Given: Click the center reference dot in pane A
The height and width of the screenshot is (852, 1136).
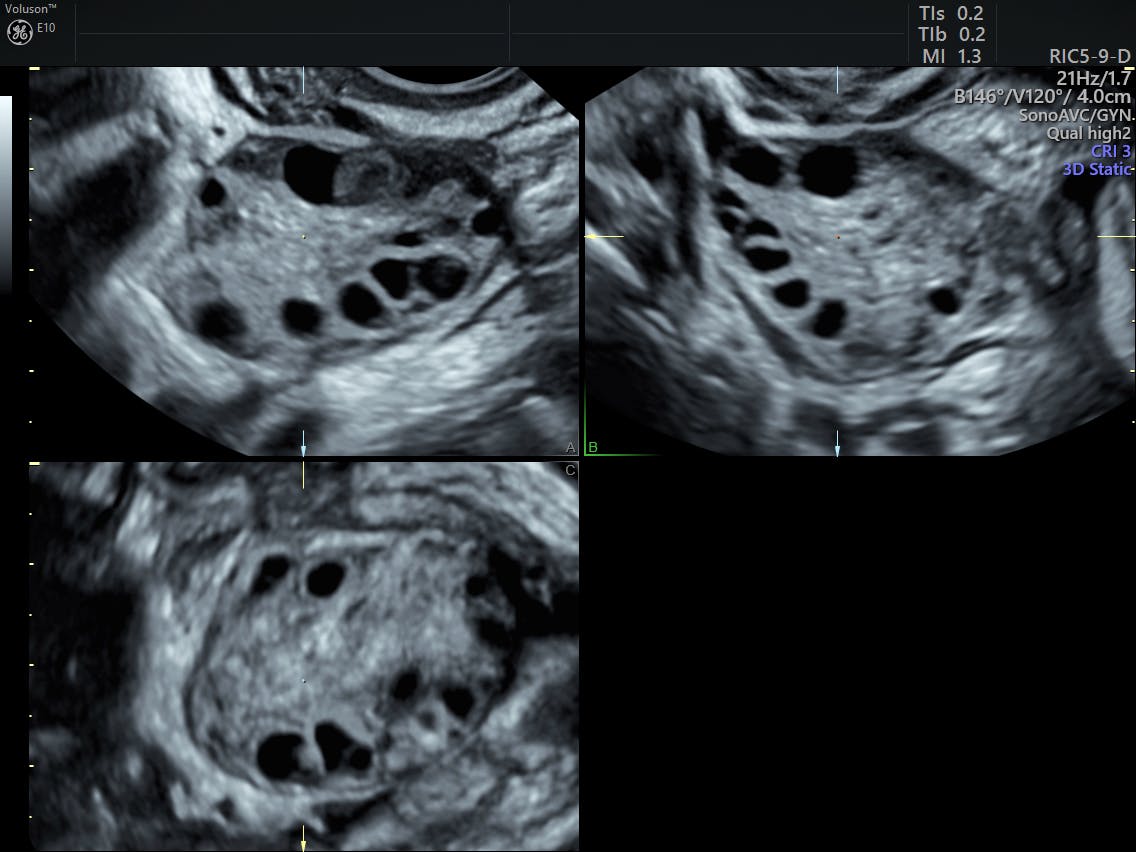Looking at the screenshot, I should click(304, 237).
